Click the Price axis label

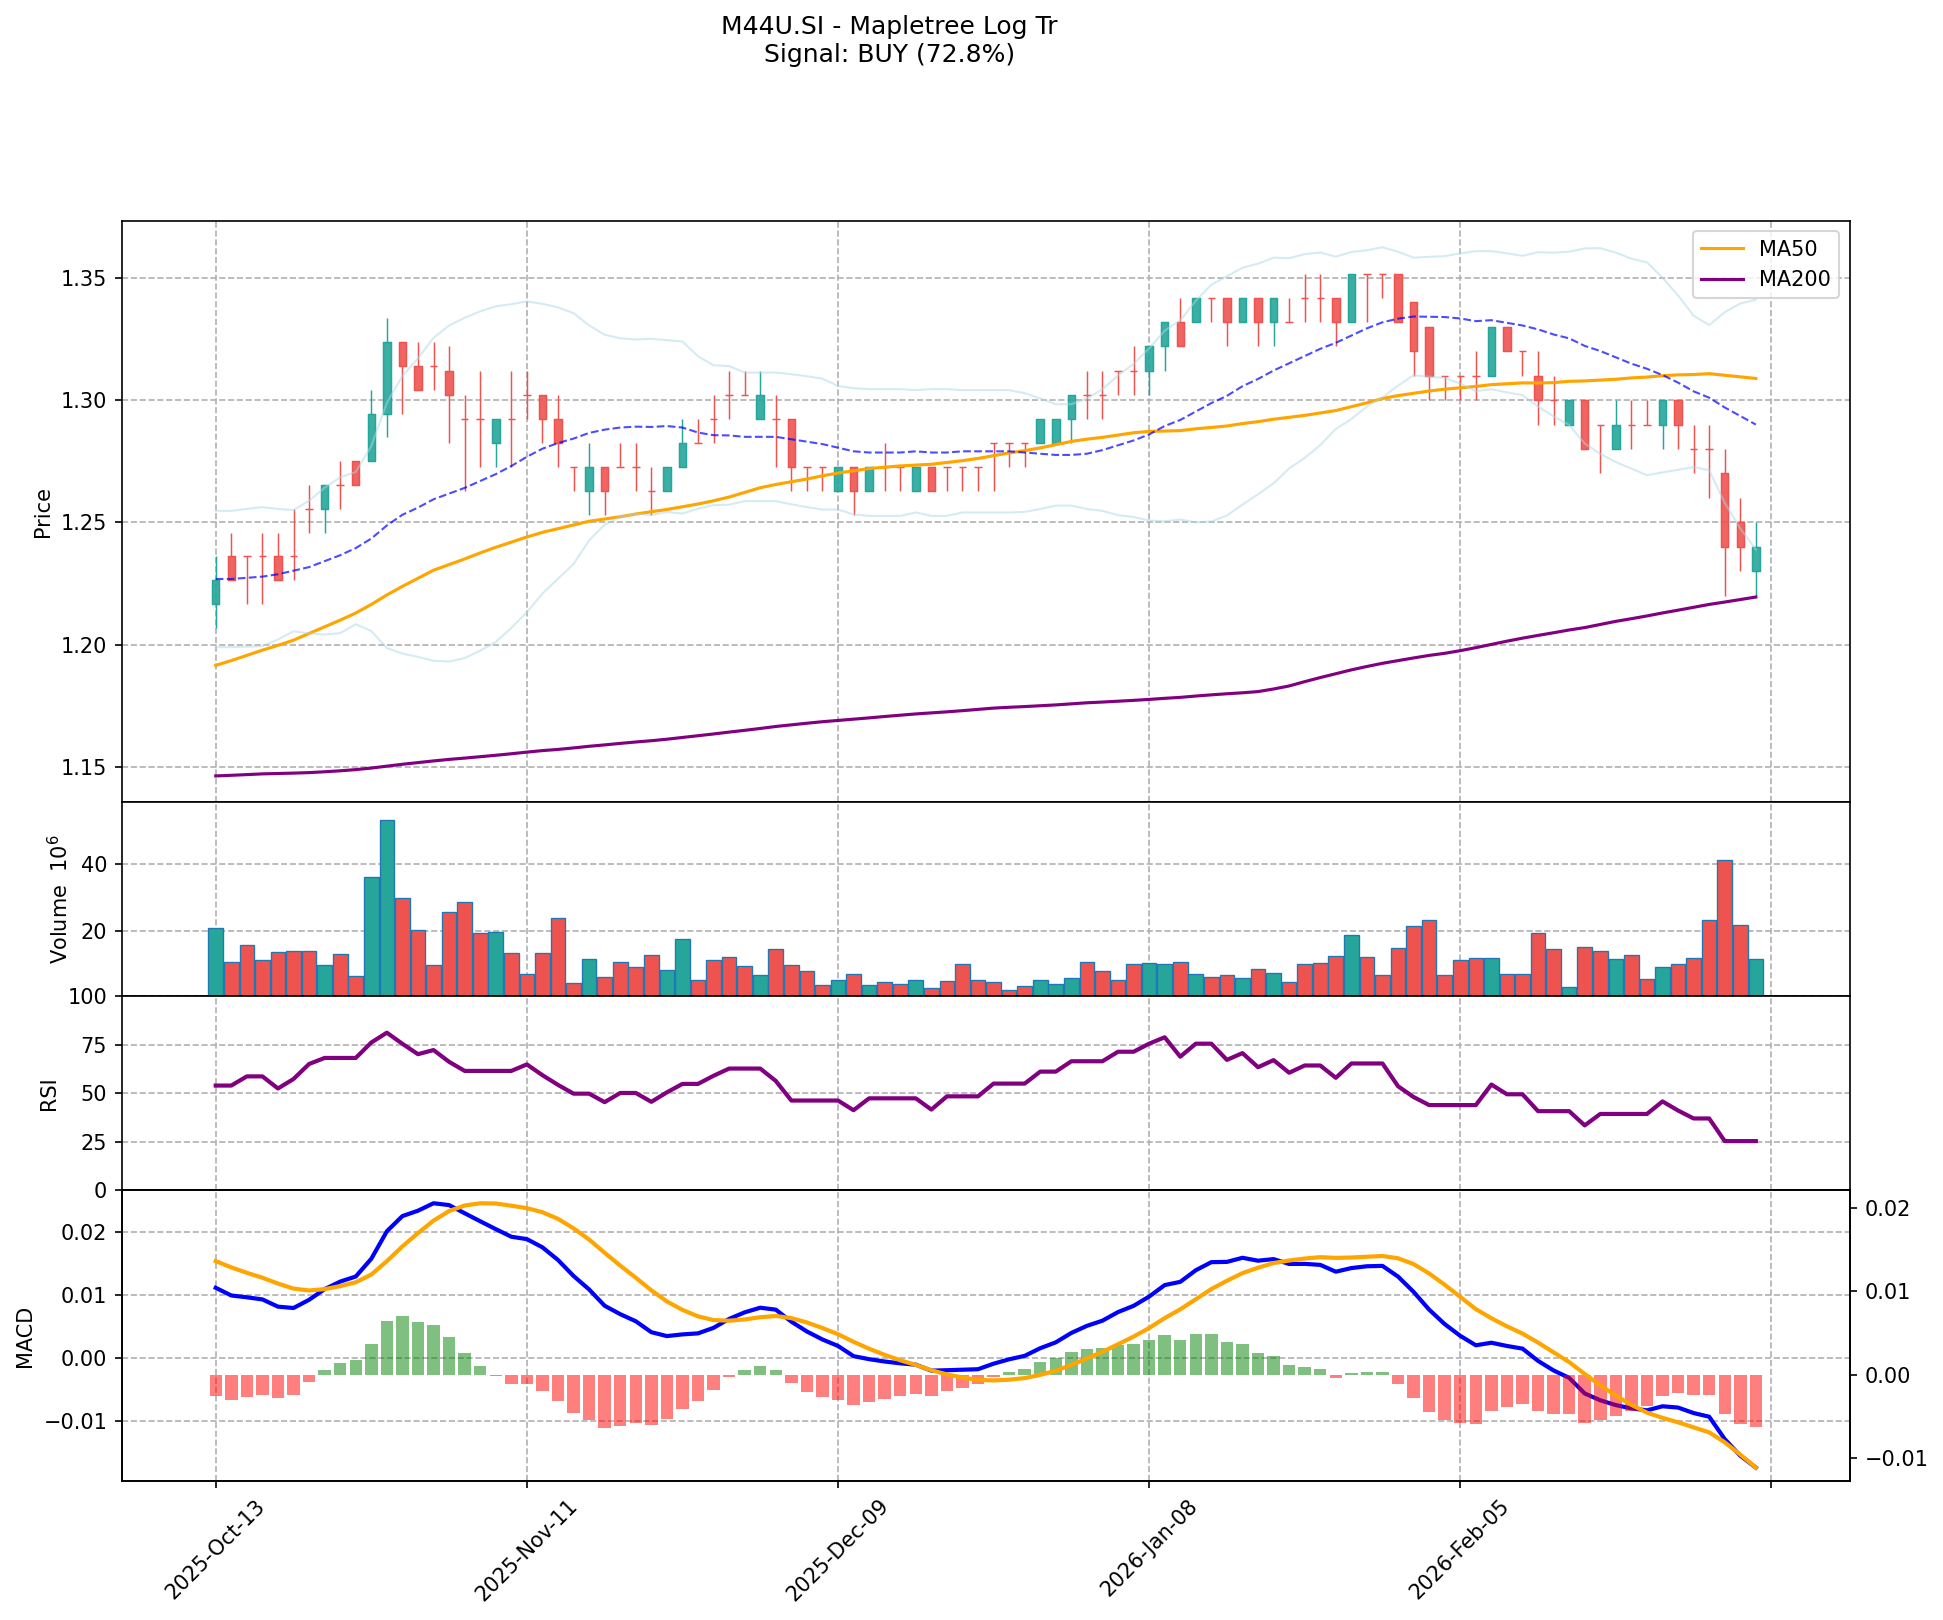coord(42,513)
